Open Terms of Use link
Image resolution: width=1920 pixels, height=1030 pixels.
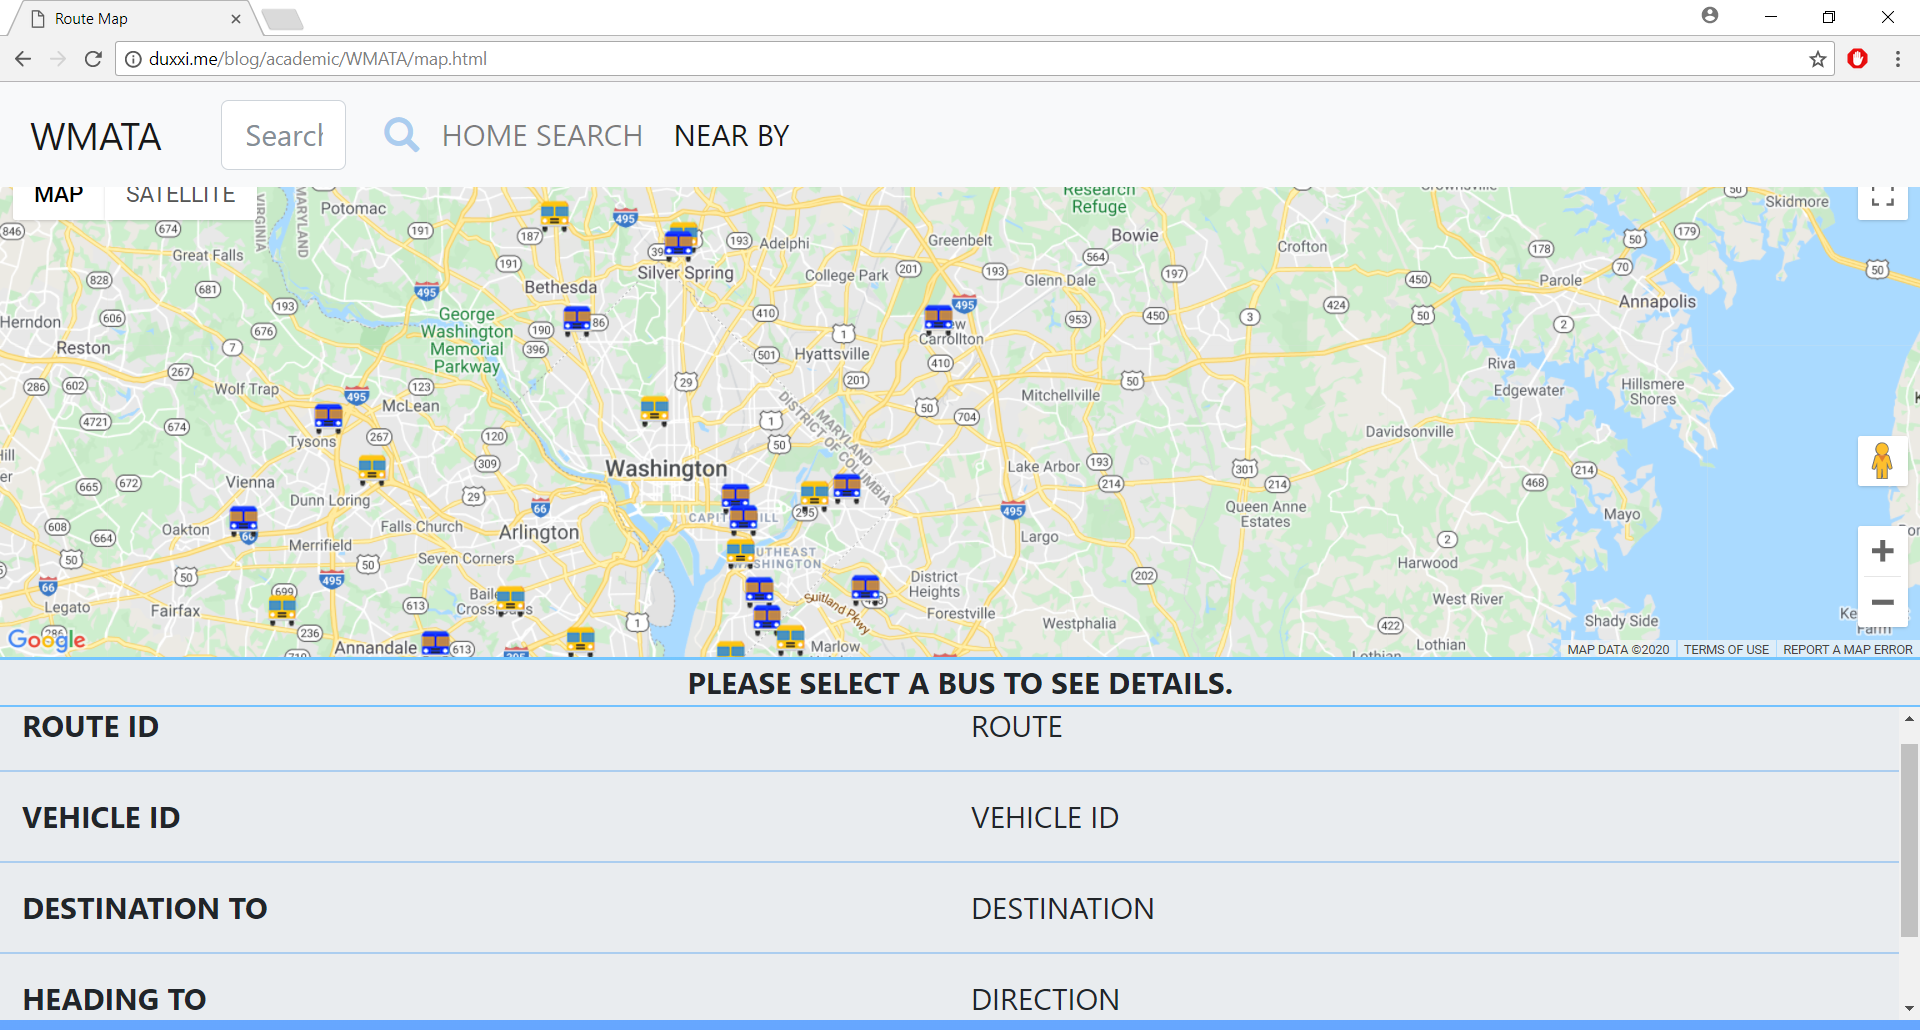(1726, 649)
